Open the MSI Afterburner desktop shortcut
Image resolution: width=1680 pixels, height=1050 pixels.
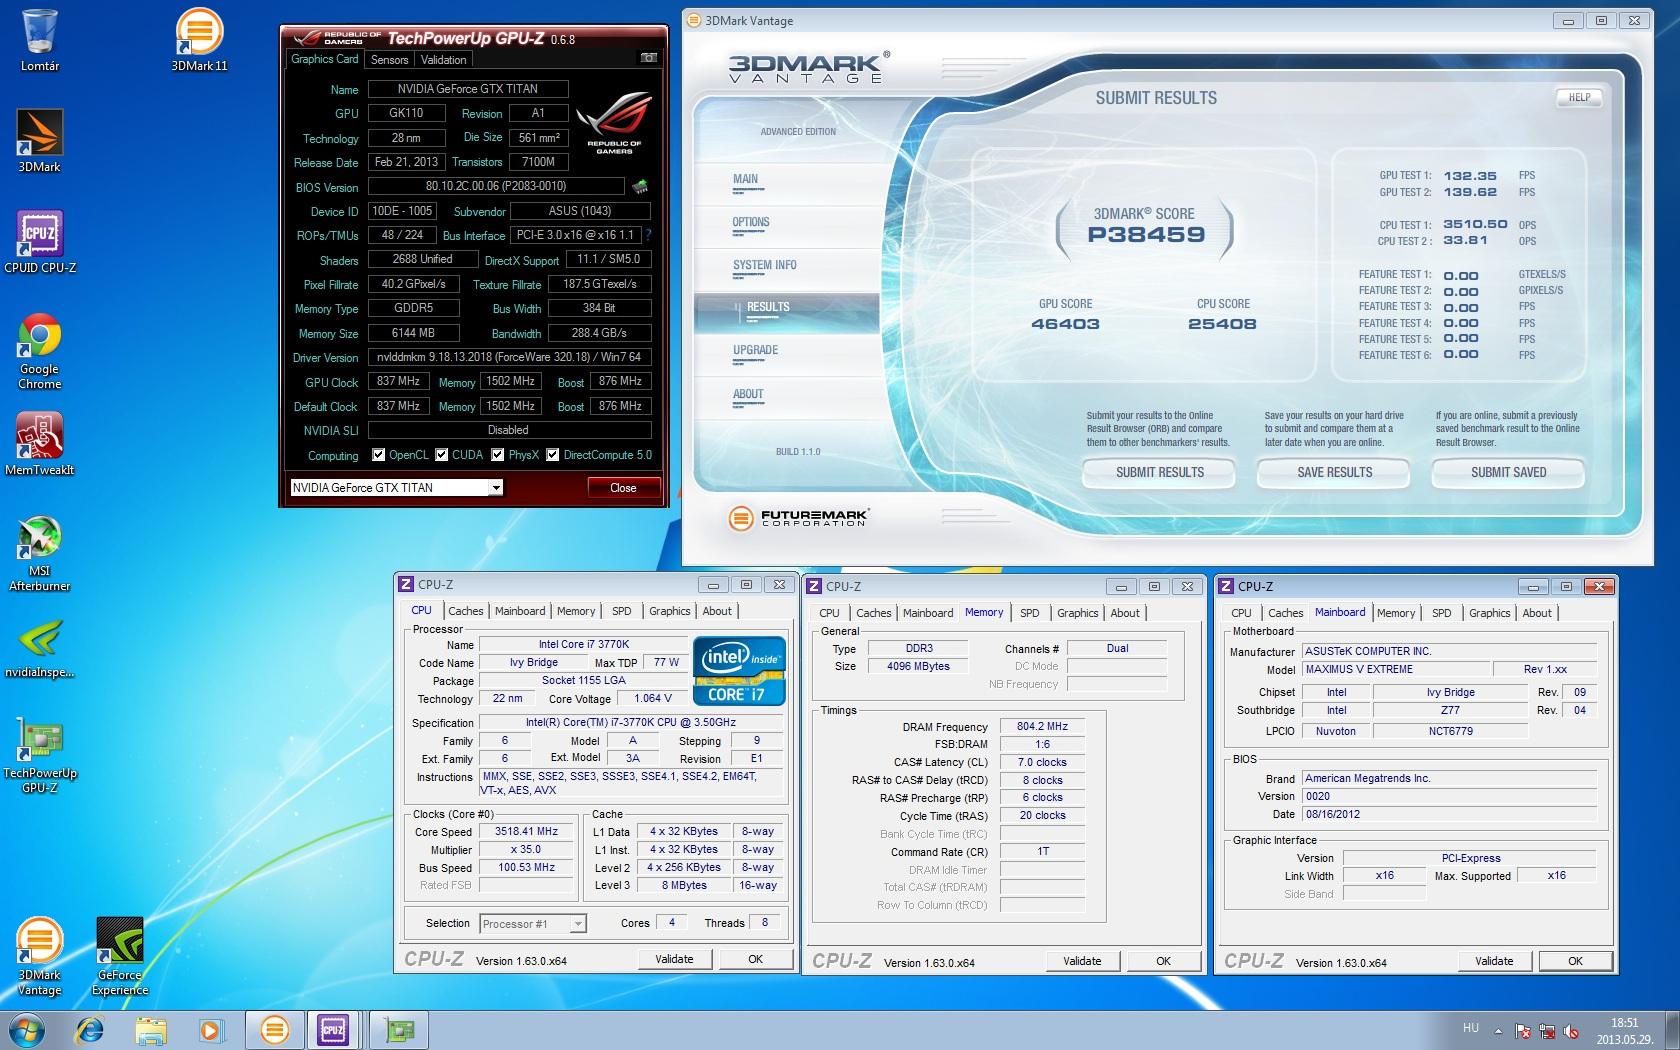click(40, 554)
